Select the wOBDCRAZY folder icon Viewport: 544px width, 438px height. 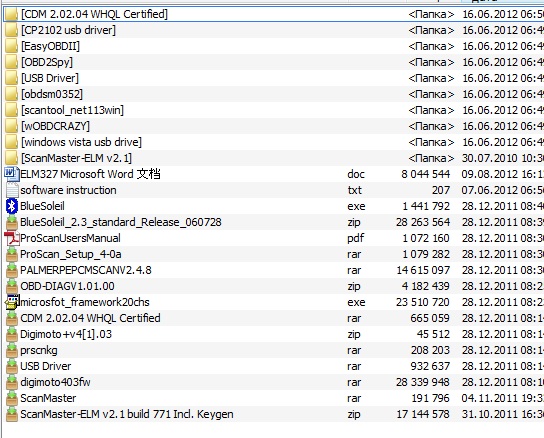11,126
